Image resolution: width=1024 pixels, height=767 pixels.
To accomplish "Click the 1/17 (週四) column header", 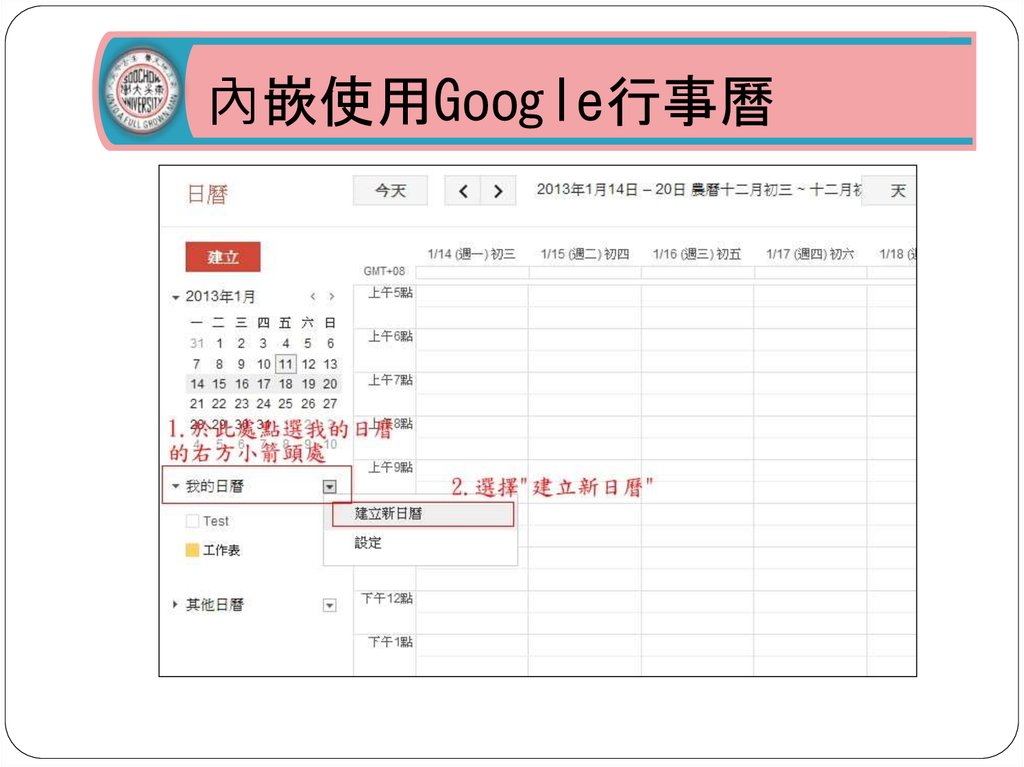I will coord(810,254).
